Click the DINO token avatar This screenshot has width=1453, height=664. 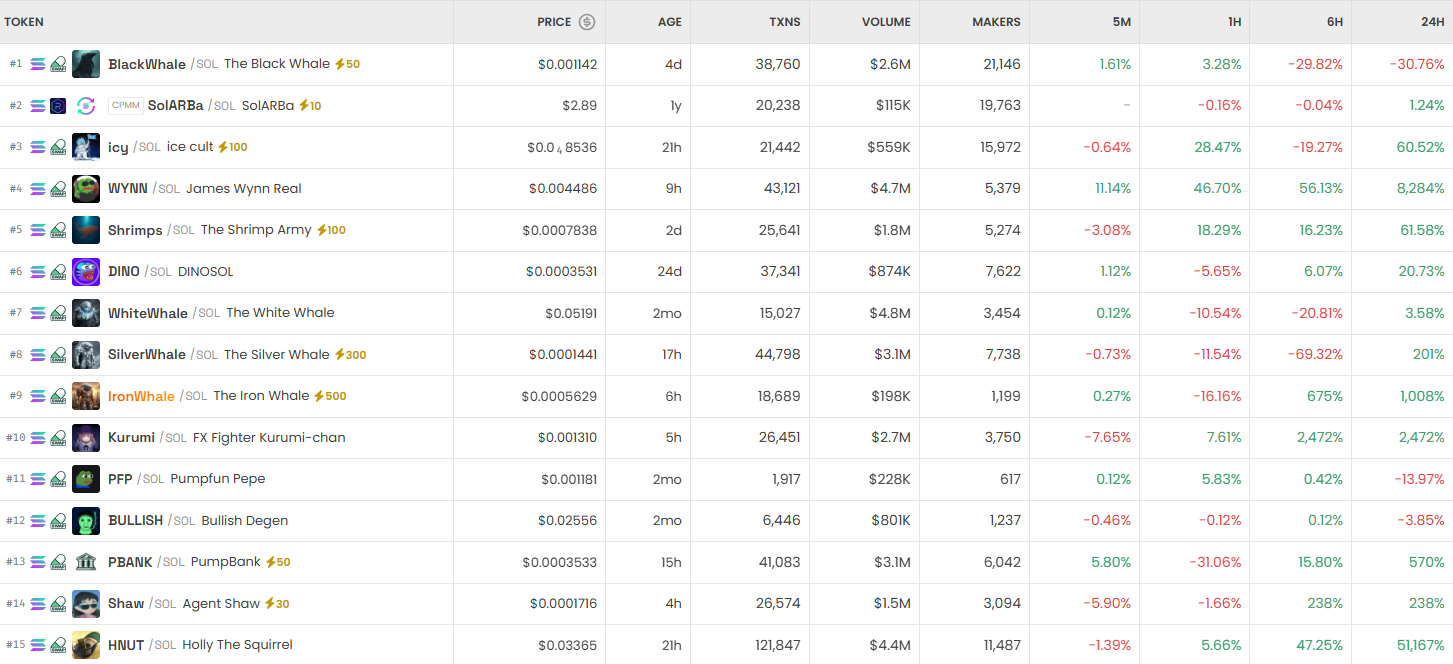click(86, 272)
